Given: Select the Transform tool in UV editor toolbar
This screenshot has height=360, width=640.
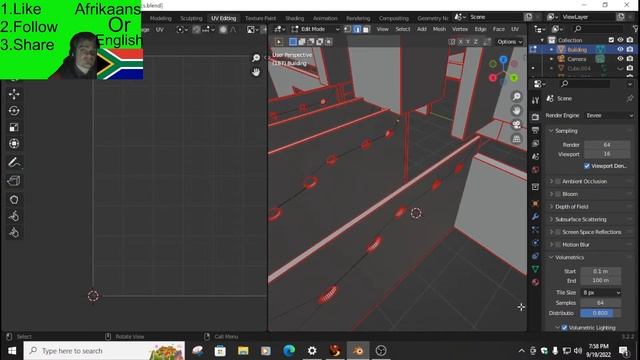Looking at the screenshot, I should pos(14,144).
